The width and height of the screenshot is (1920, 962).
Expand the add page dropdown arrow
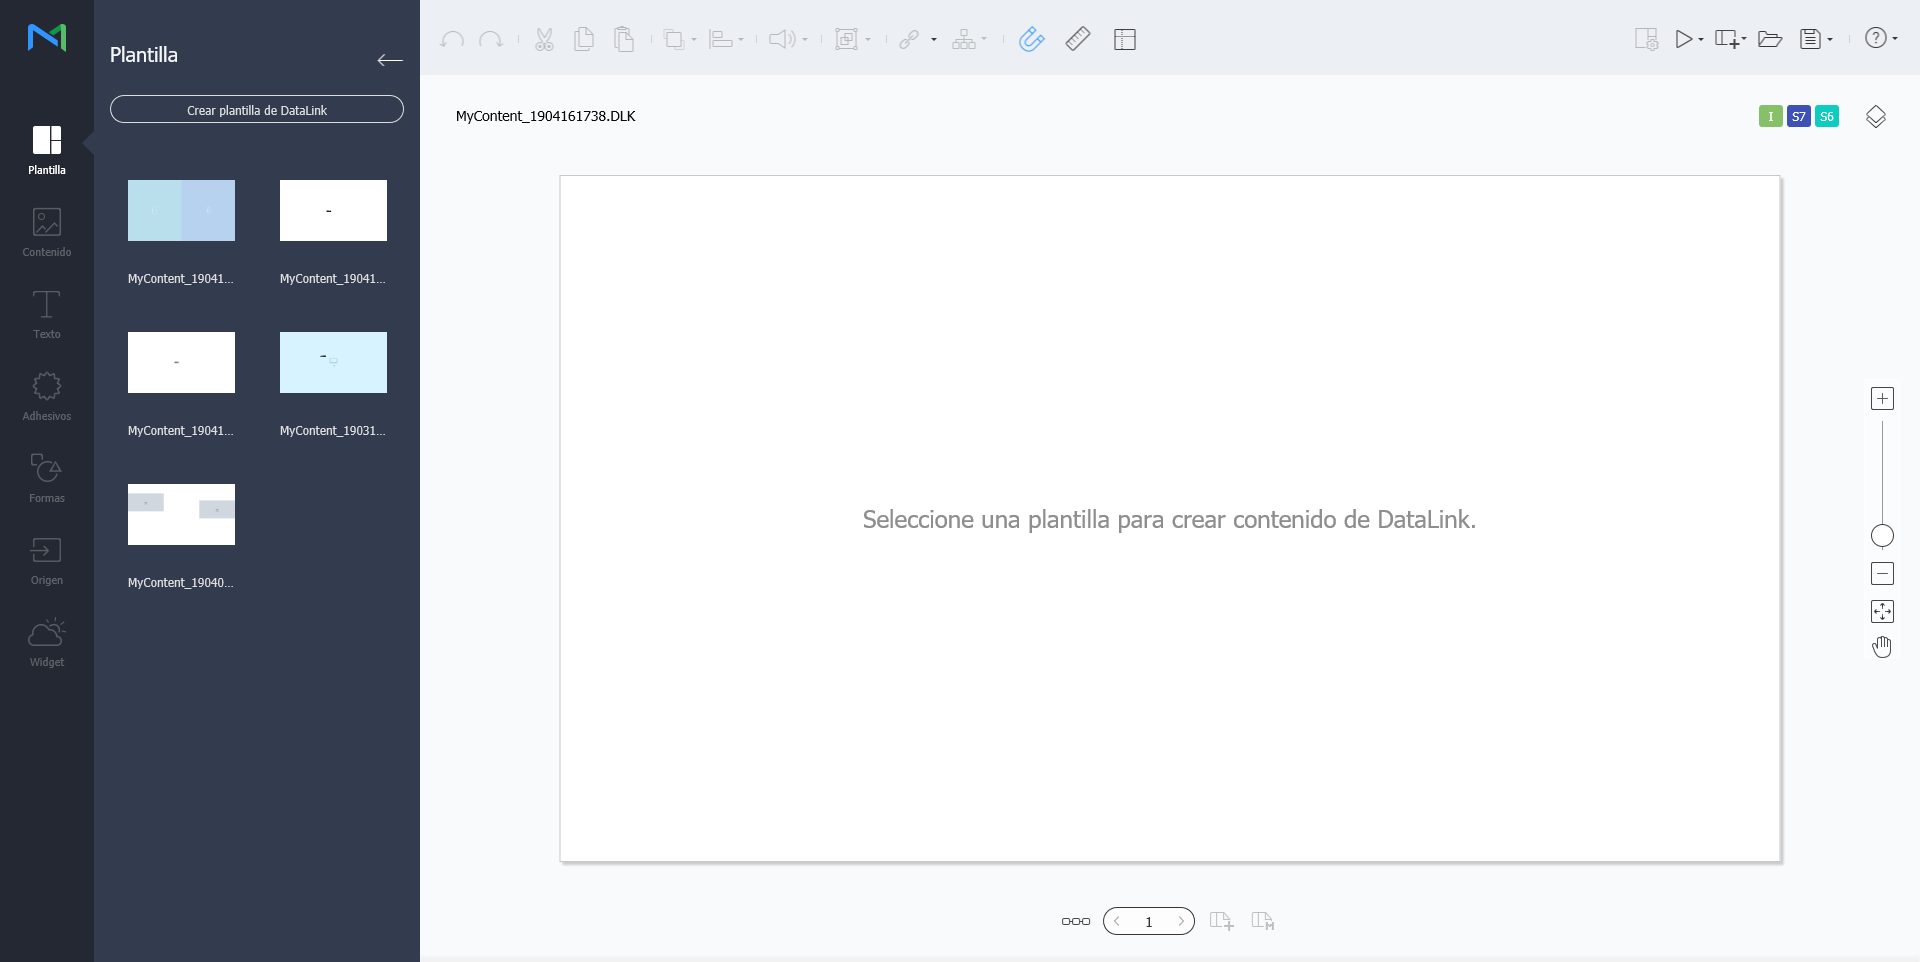(x=1744, y=40)
